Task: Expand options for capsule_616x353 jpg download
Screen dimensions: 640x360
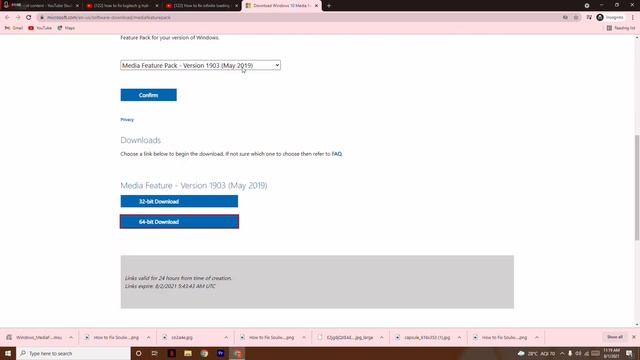Action: point(459,338)
